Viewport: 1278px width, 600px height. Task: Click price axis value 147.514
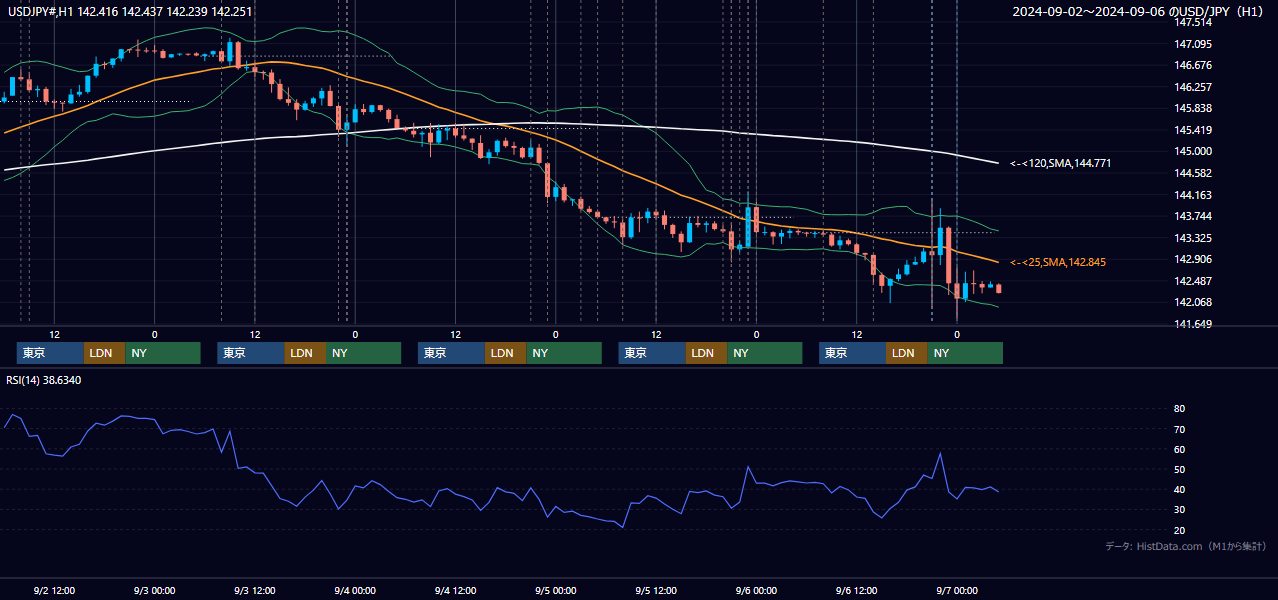tap(1193, 22)
